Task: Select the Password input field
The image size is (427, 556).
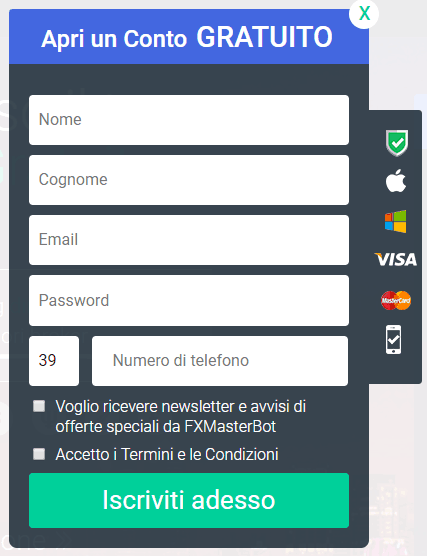Action: click(x=189, y=300)
